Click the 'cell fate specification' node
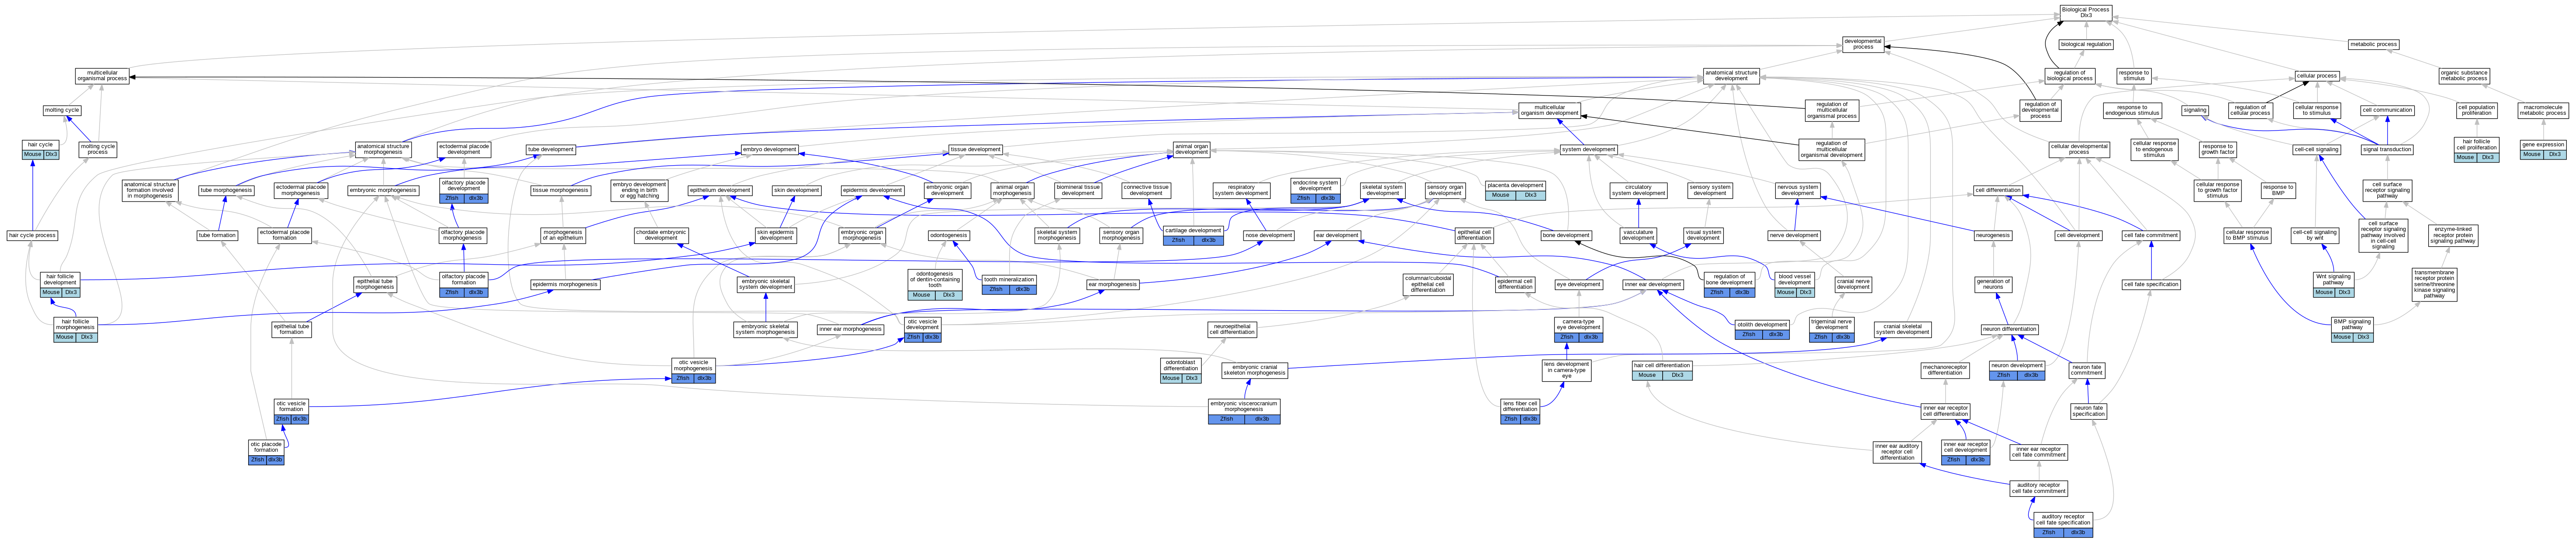Screen dimensions: 2576x542 tap(2151, 284)
